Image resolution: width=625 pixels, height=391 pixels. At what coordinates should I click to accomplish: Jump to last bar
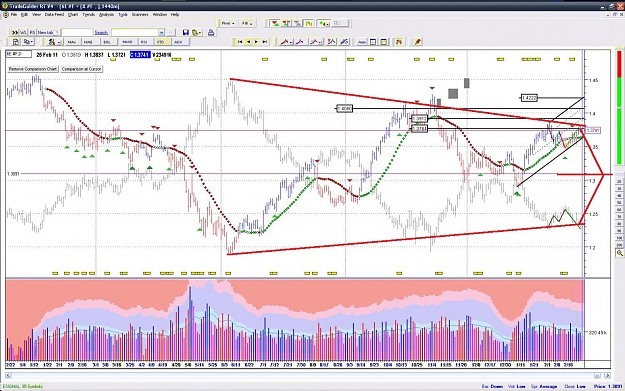(265, 41)
